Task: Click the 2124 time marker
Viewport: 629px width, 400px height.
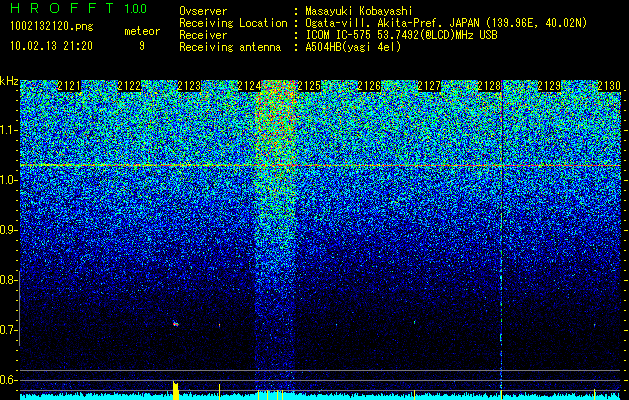Action: pyautogui.click(x=249, y=86)
